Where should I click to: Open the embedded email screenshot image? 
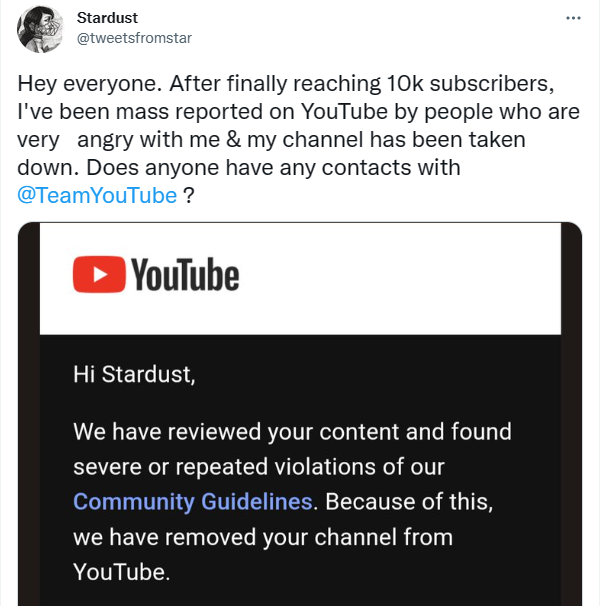pos(300,420)
